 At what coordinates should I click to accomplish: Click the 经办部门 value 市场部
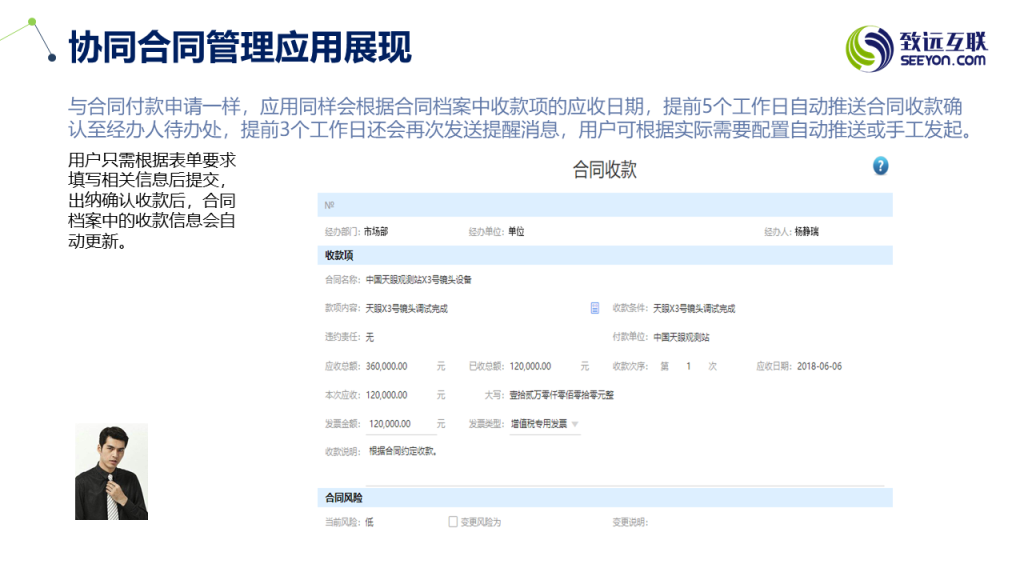click(x=378, y=232)
